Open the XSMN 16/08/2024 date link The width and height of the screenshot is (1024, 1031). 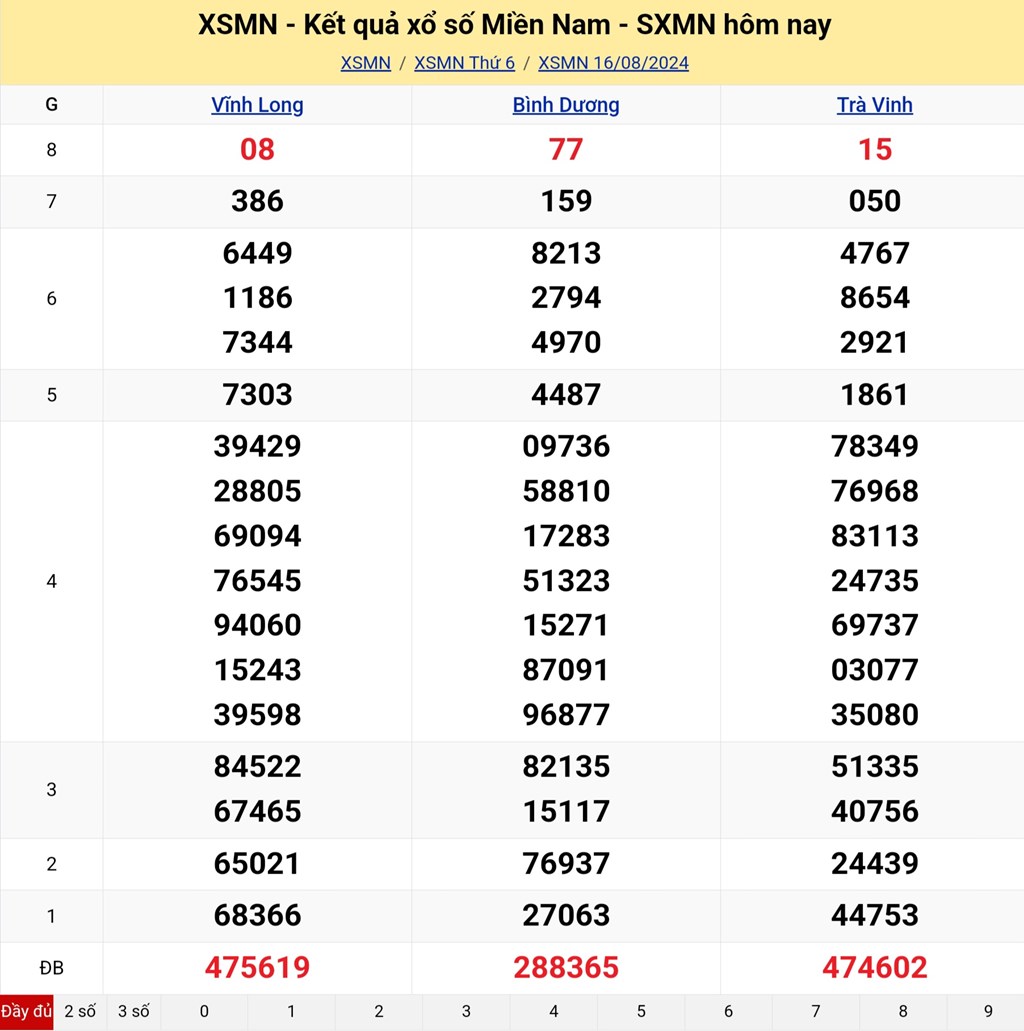coord(613,63)
